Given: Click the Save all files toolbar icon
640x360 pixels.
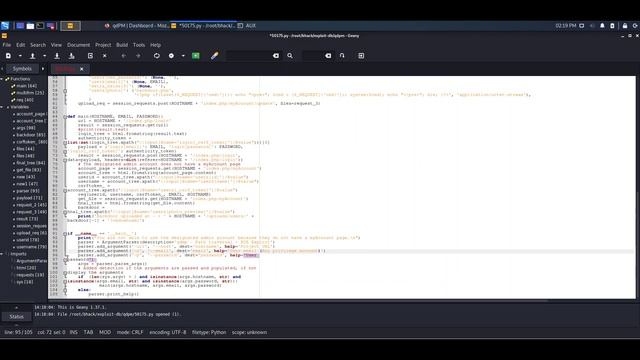Looking at the screenshot, I should (71, 56).
